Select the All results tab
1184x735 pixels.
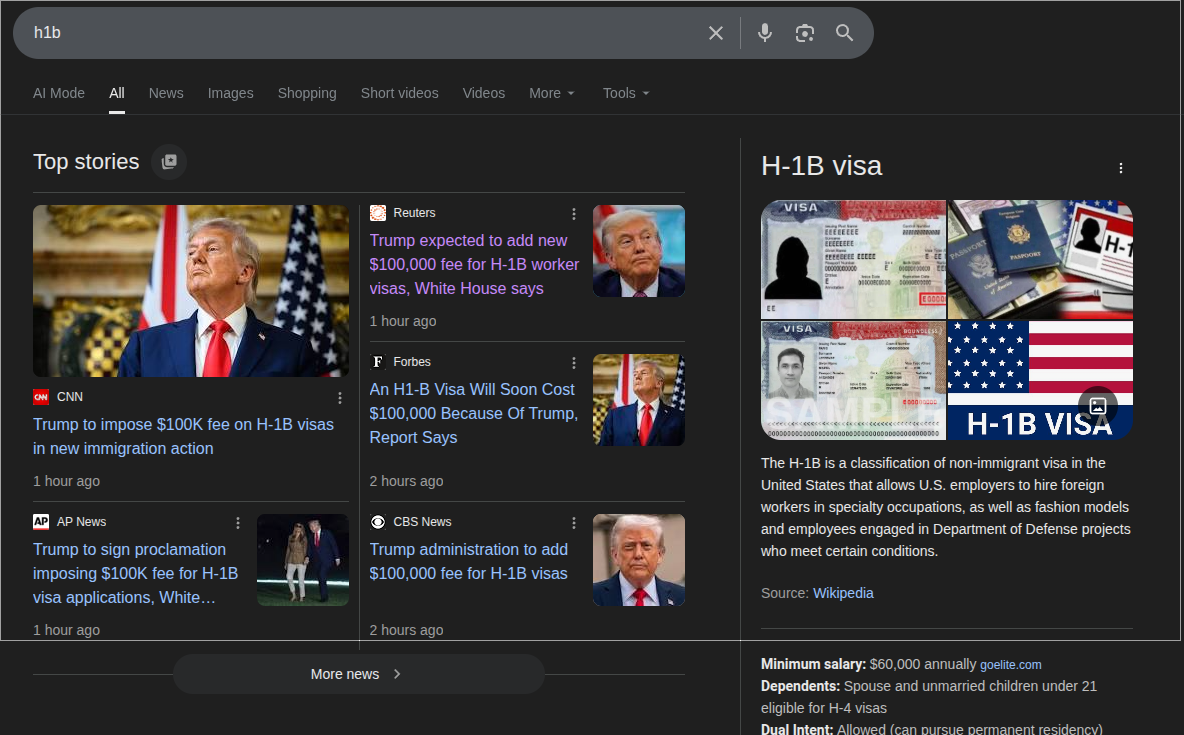(116, 93)
